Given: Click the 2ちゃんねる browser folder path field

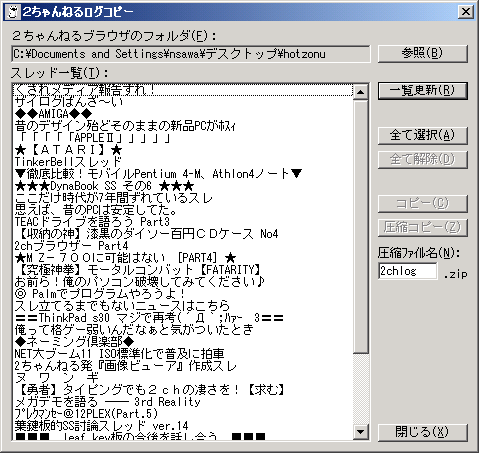Looking at the screenshot, I should pyautogui.click(x=191, y=54).
